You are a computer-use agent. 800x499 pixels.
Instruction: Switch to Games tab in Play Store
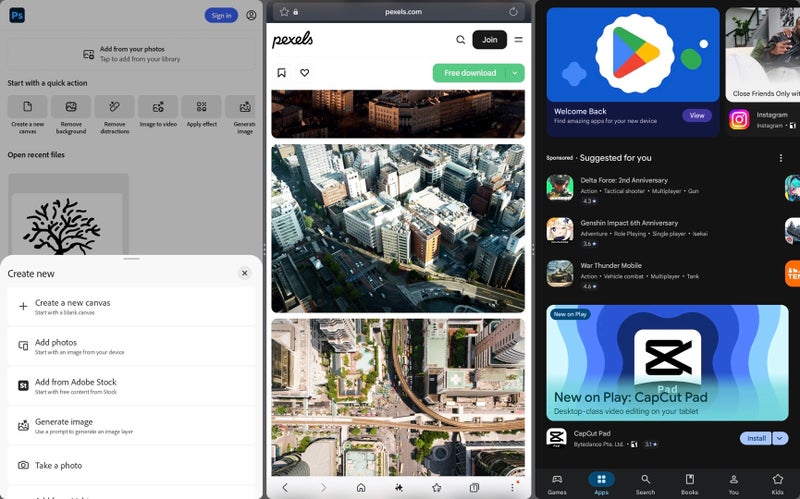(557, 484)
